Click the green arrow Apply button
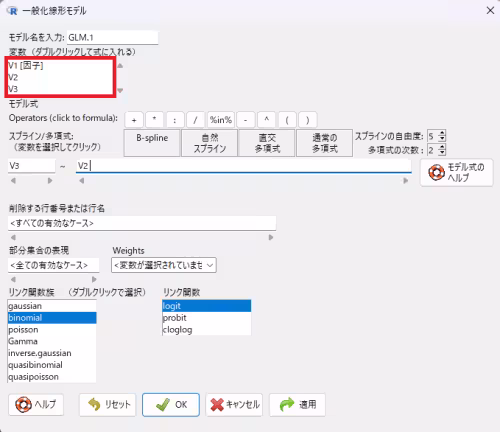 [x=297, y=405]
